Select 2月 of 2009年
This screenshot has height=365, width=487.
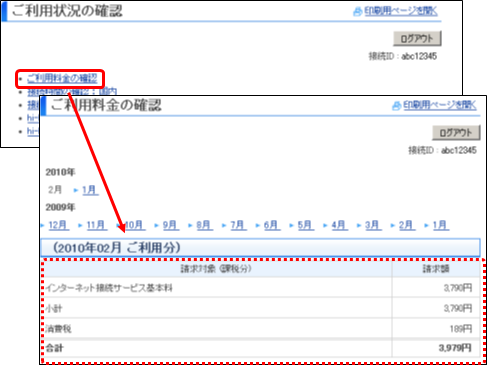pos(406,225)
